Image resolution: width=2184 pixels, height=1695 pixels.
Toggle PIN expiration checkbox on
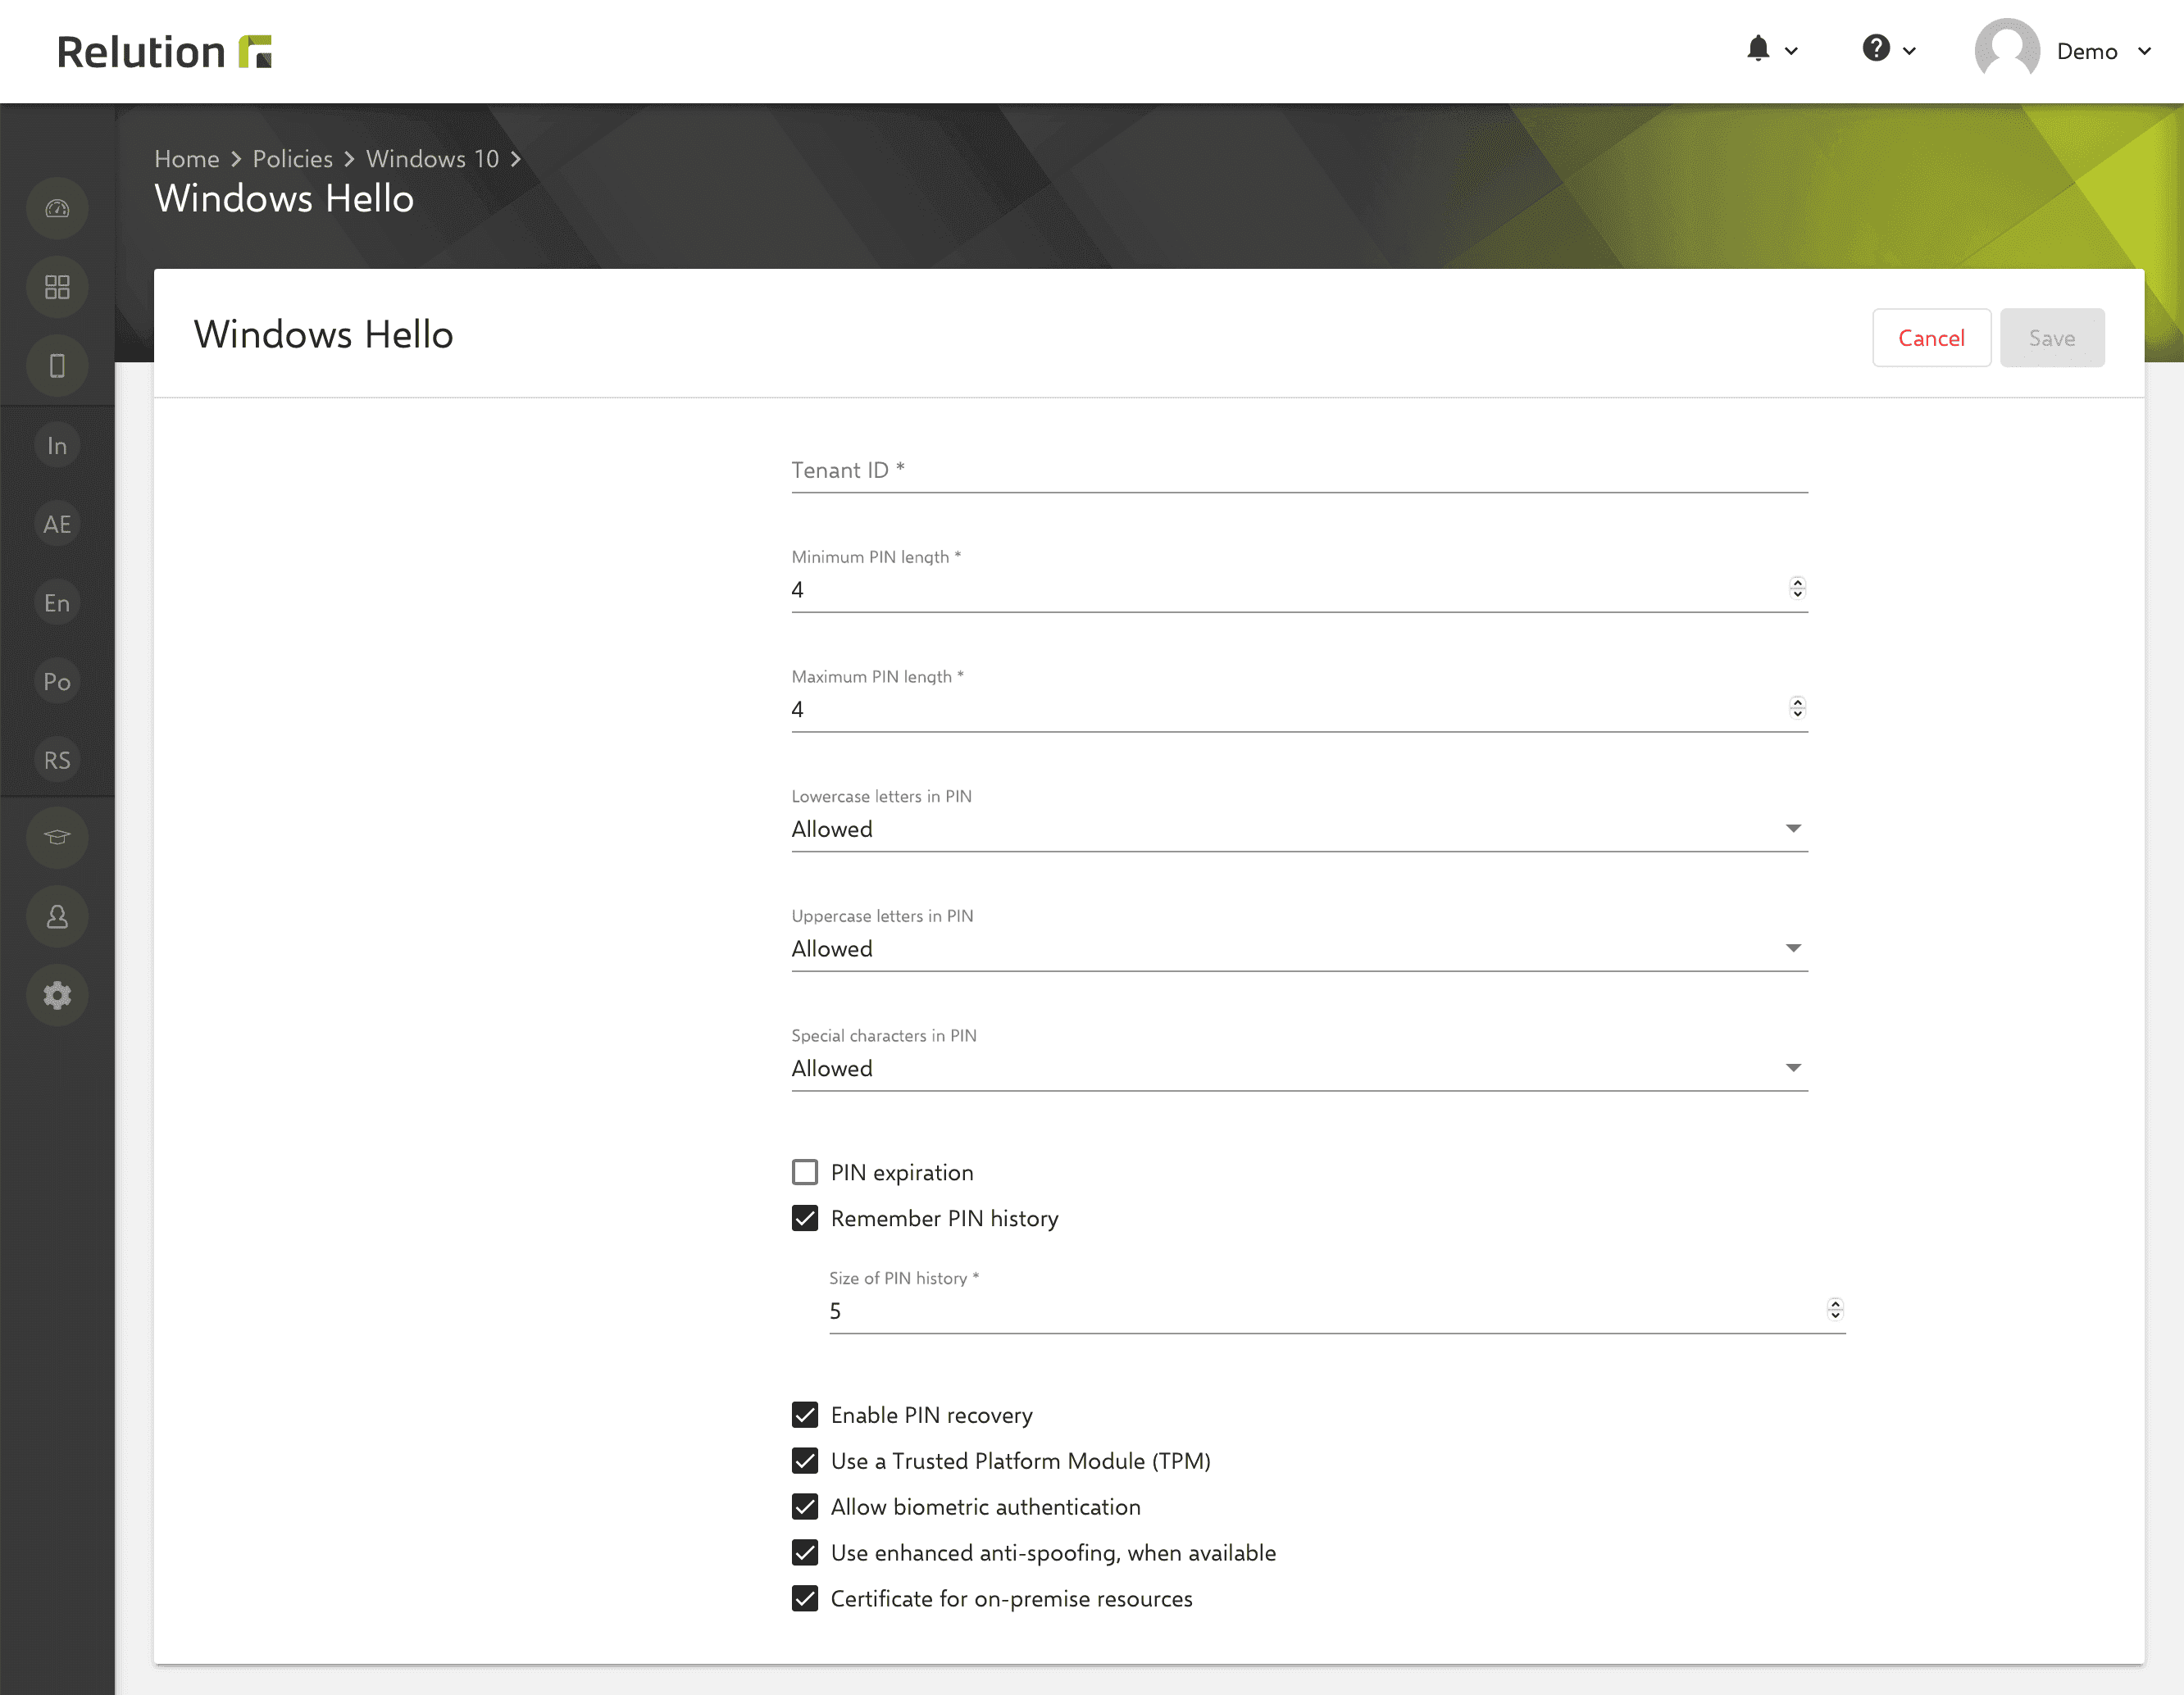point(805,1170)
